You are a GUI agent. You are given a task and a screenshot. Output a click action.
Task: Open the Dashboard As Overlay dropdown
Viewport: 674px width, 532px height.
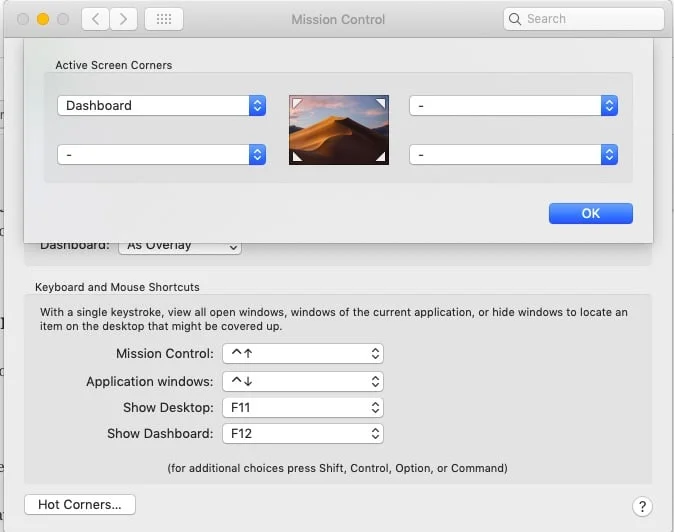[x=180, y=248]
